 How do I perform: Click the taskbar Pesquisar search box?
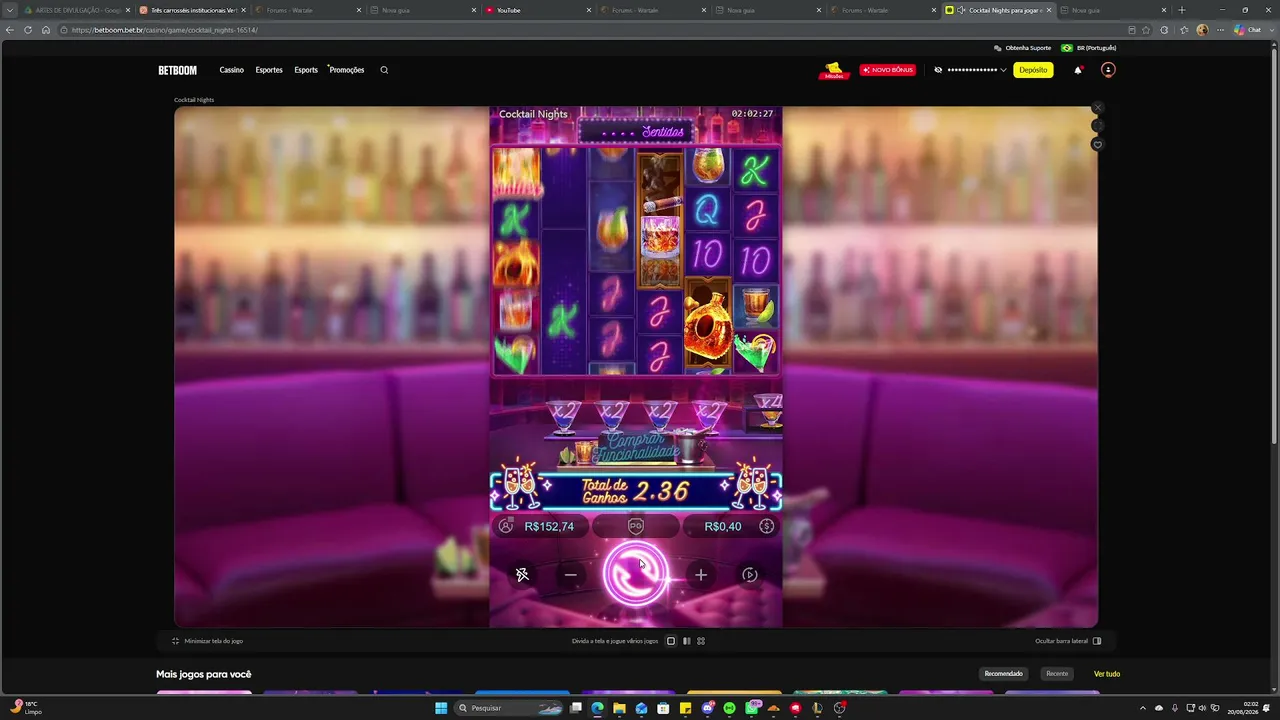click(509, 708)
